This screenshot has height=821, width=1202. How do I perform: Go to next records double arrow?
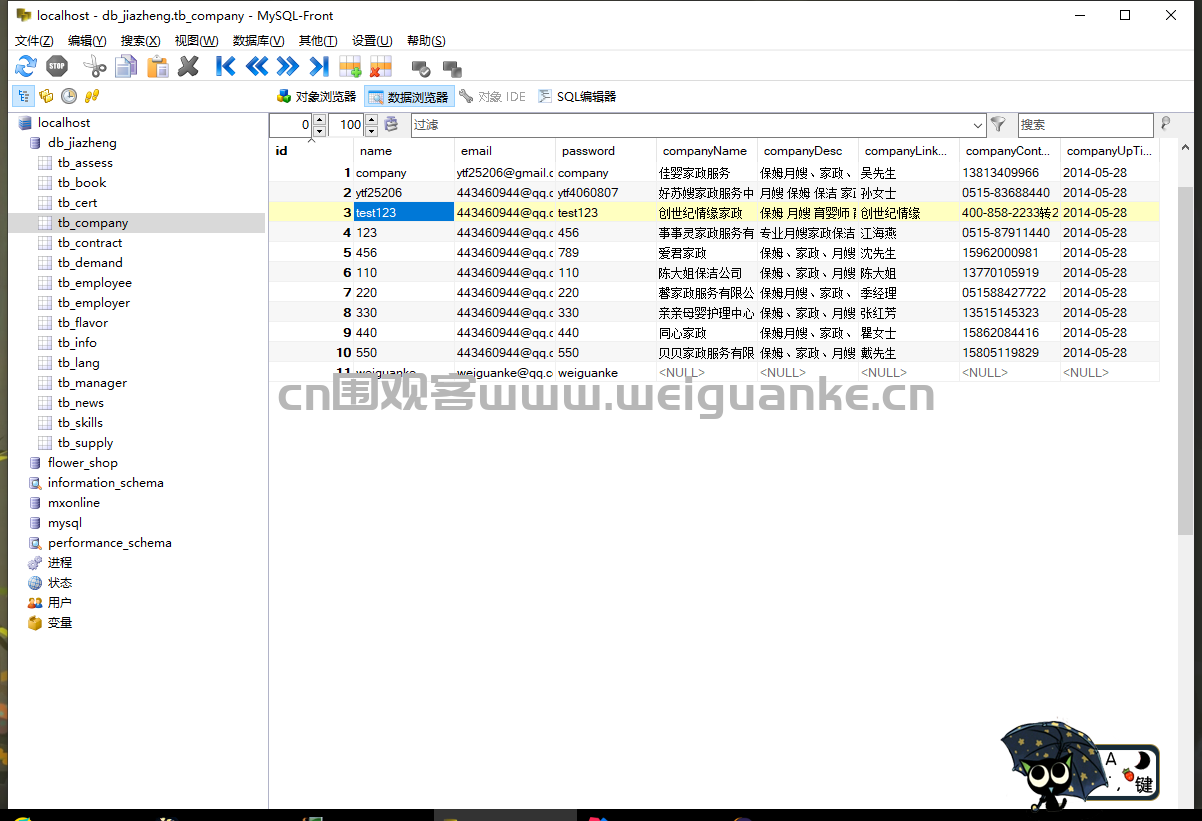[288, 67]
